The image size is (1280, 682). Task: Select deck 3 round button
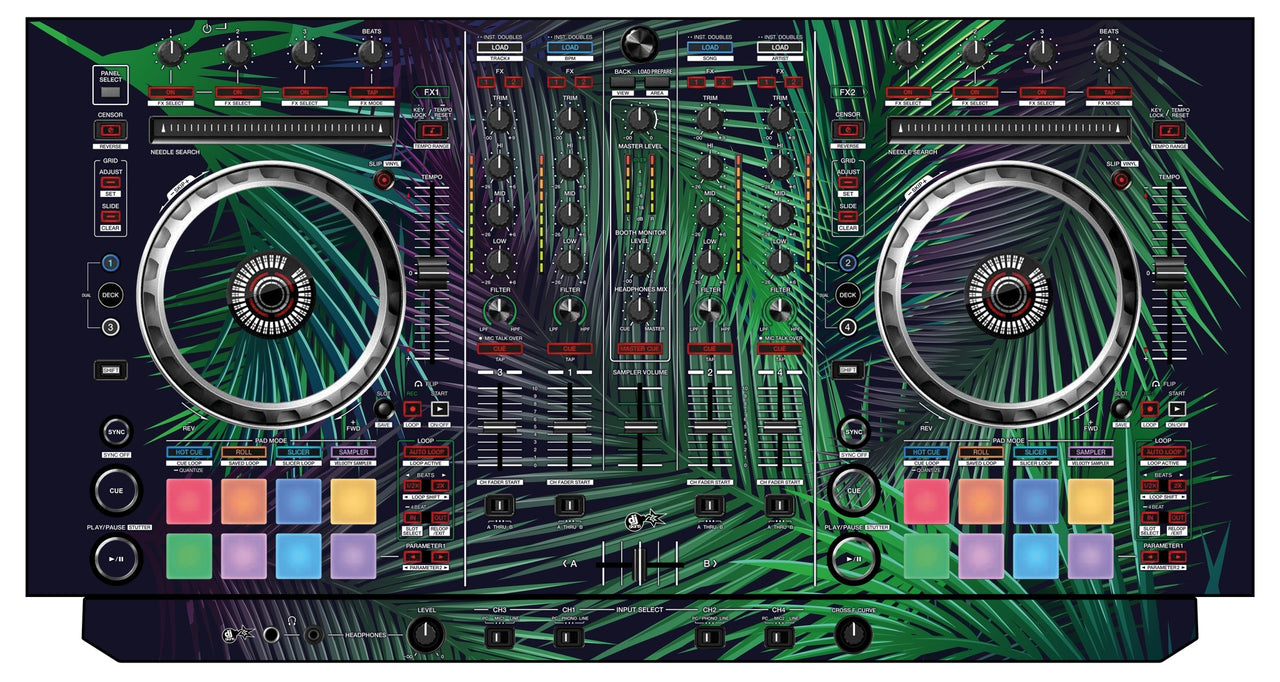point(111,326)
